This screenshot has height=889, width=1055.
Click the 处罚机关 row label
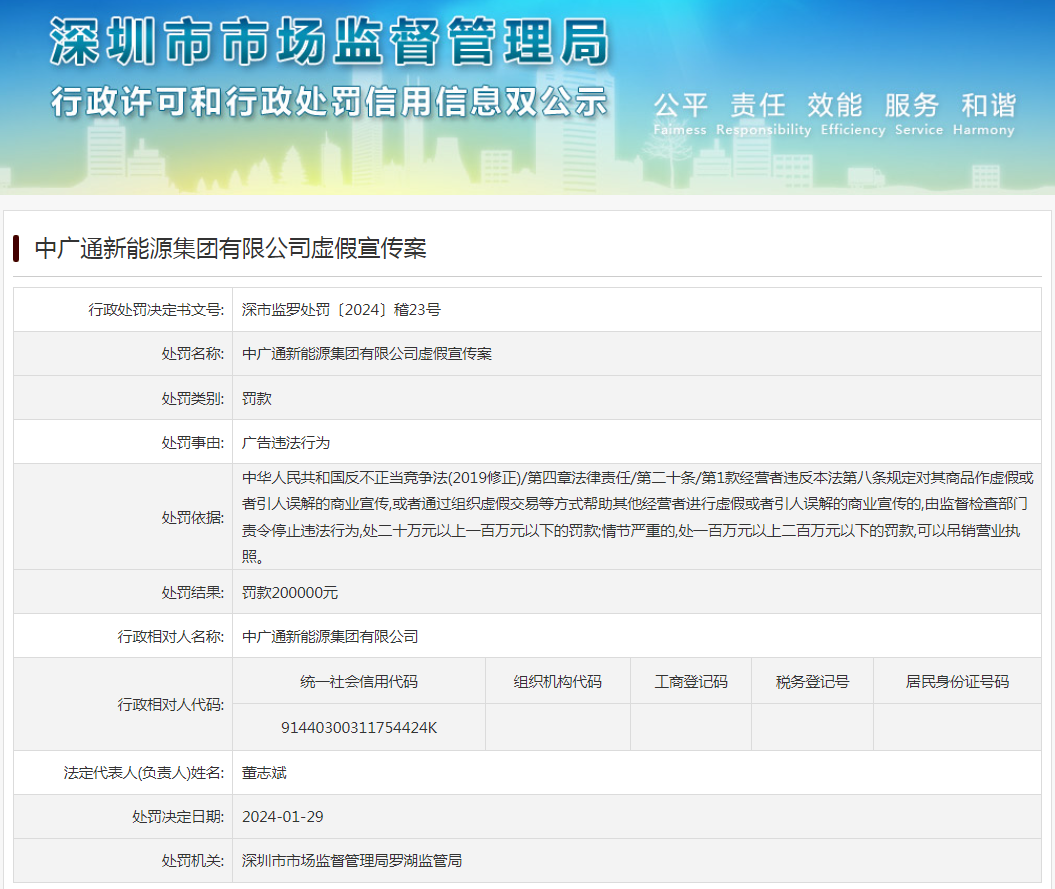[192, 861]
